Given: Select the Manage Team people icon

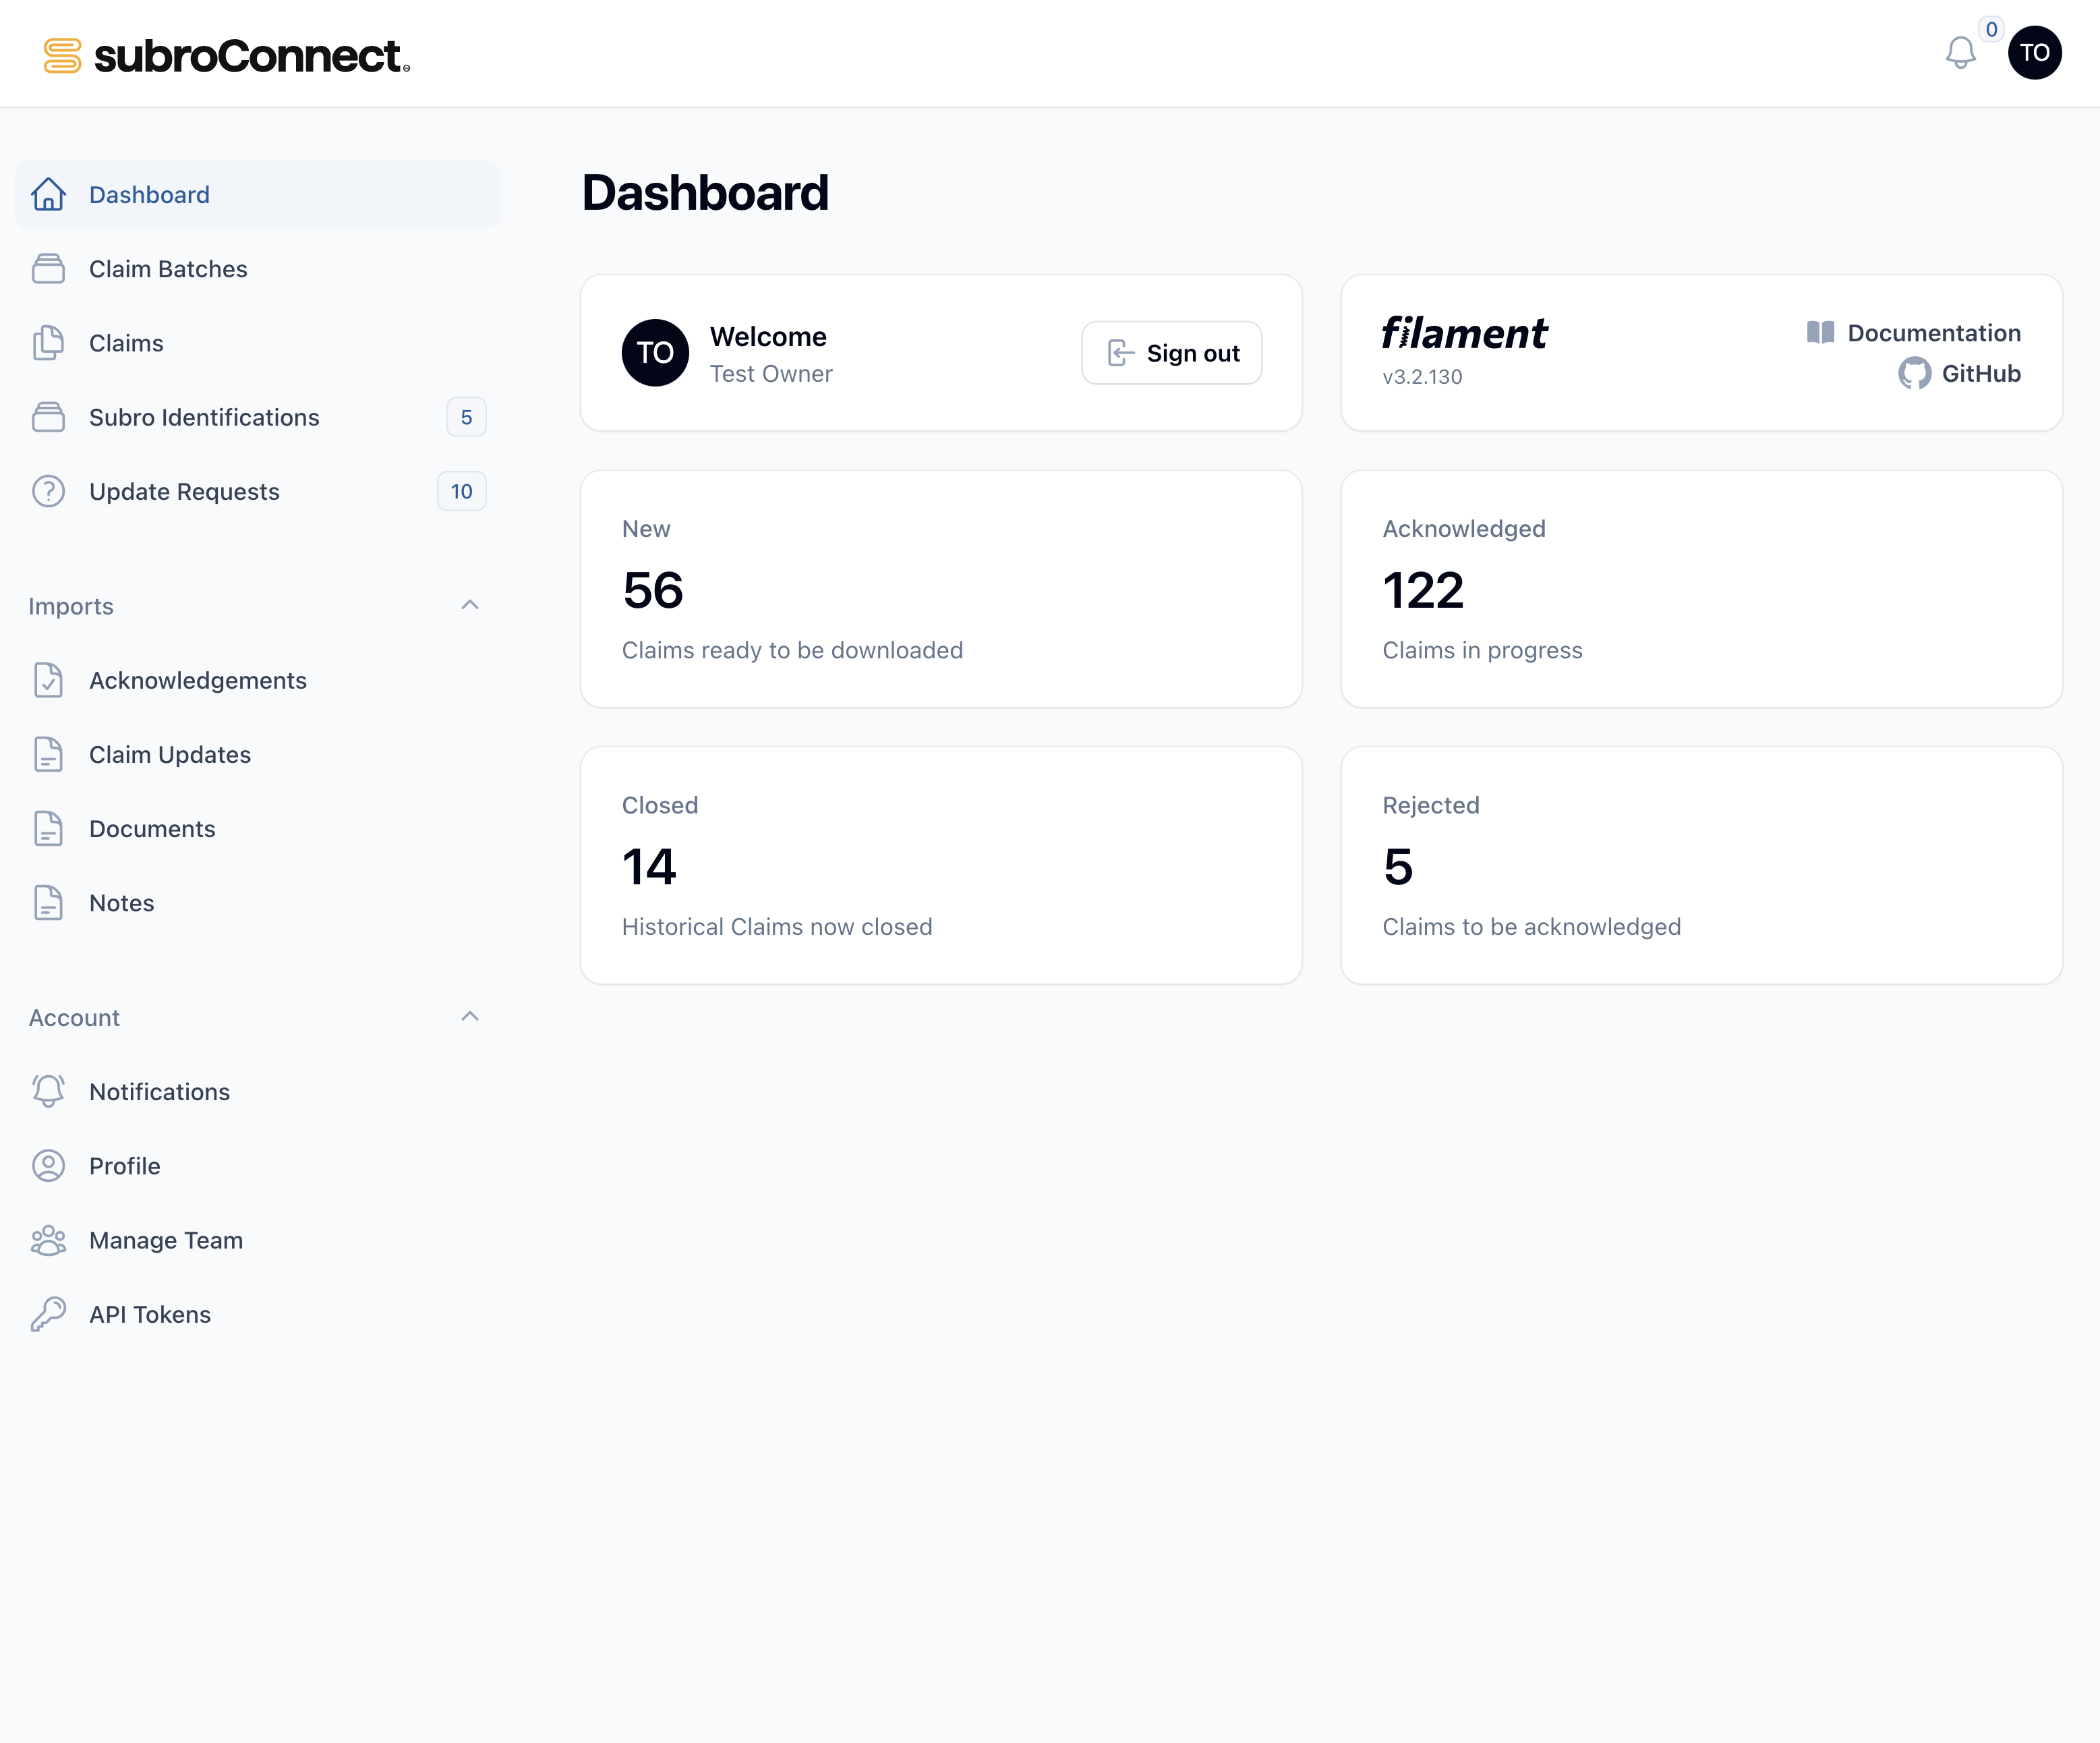Looking at the screenshot, I should point(49,1240).
